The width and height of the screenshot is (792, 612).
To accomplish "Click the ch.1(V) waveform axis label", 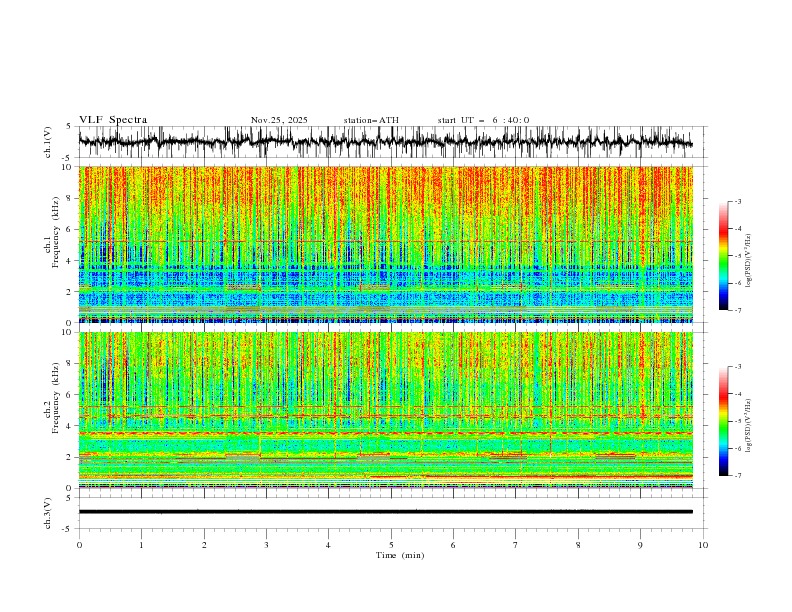I will (x=48, y=142).
